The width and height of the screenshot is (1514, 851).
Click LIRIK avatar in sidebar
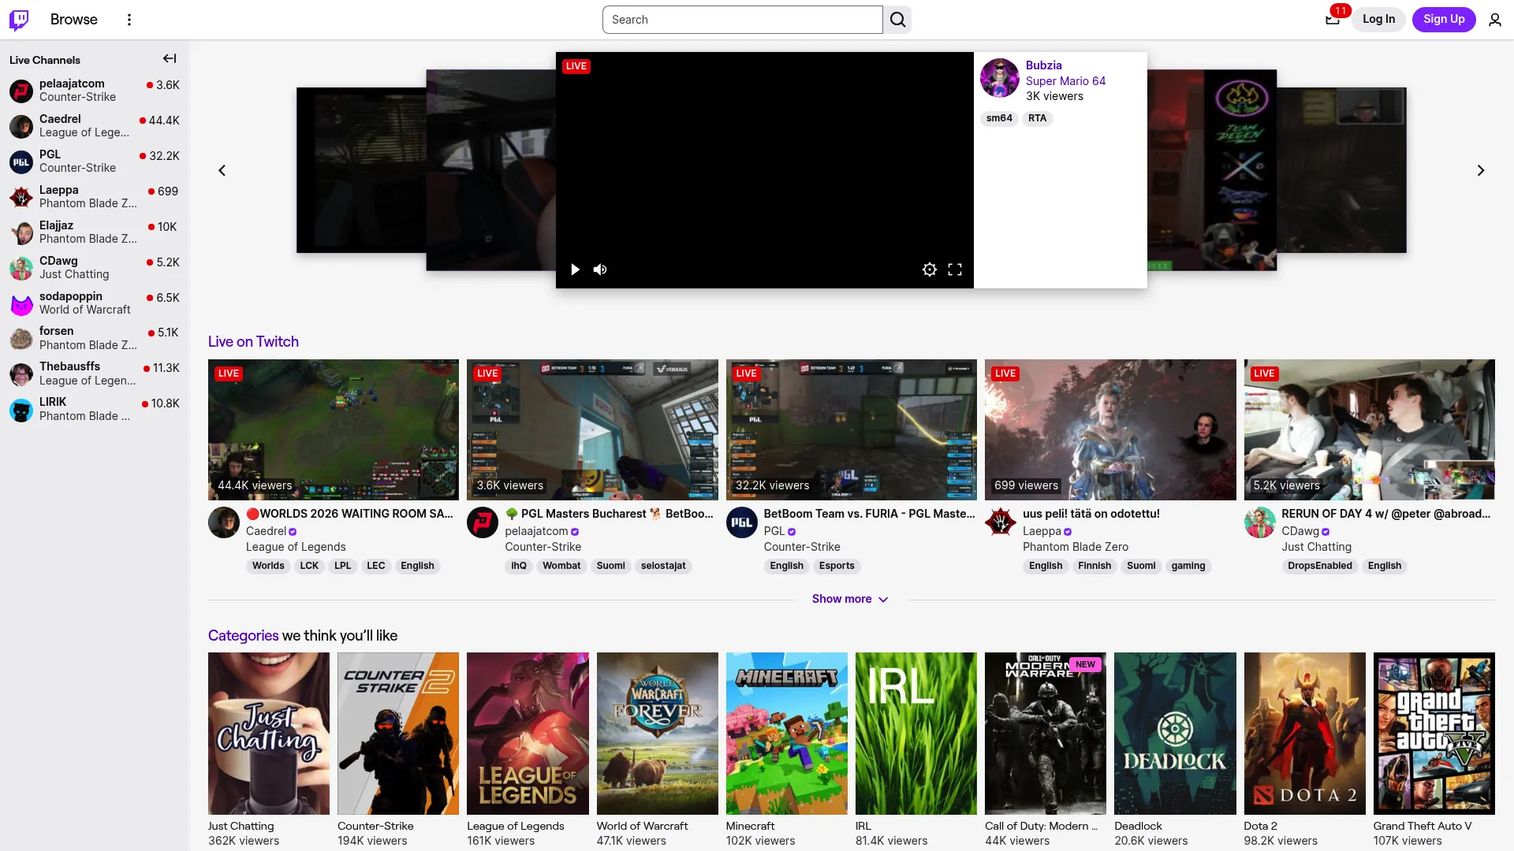[21, 410]
